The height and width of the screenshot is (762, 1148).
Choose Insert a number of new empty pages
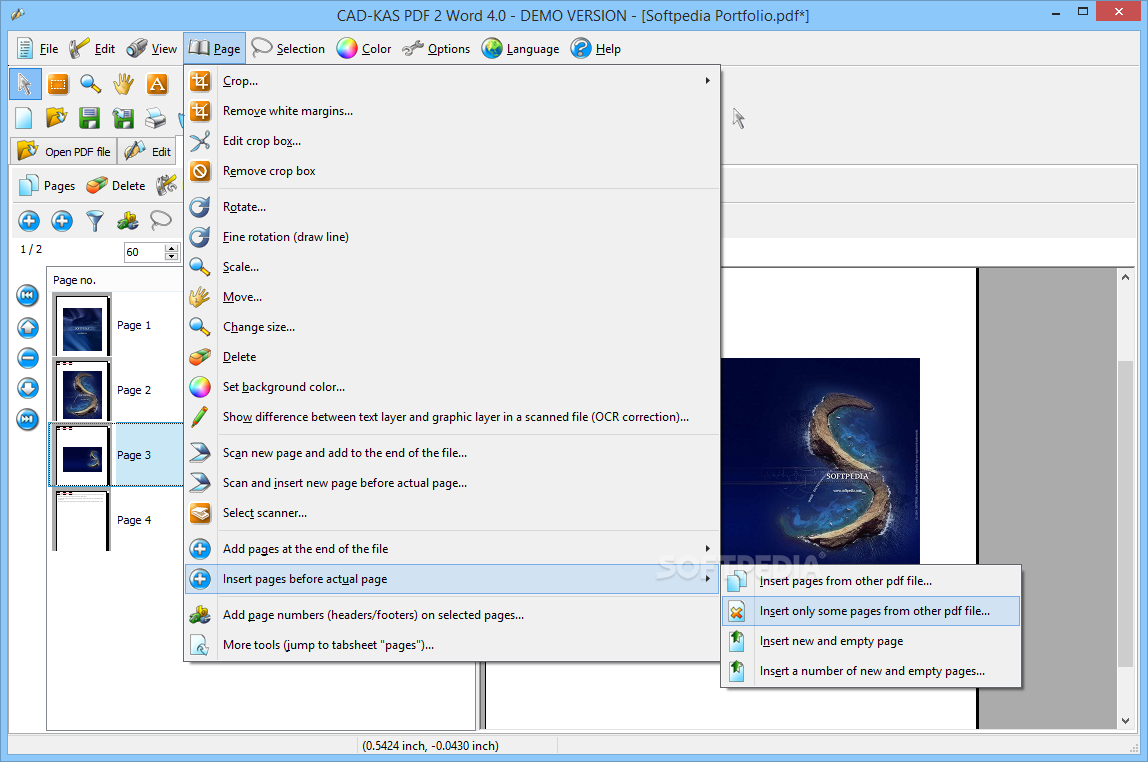point(871,671)
